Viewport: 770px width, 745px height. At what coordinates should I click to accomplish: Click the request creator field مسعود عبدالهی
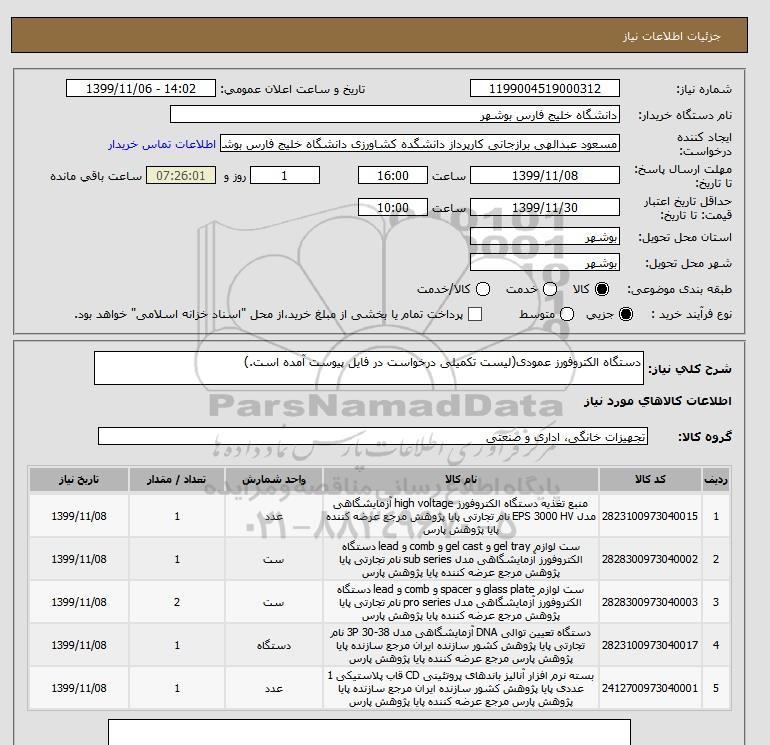pos(420,143)
